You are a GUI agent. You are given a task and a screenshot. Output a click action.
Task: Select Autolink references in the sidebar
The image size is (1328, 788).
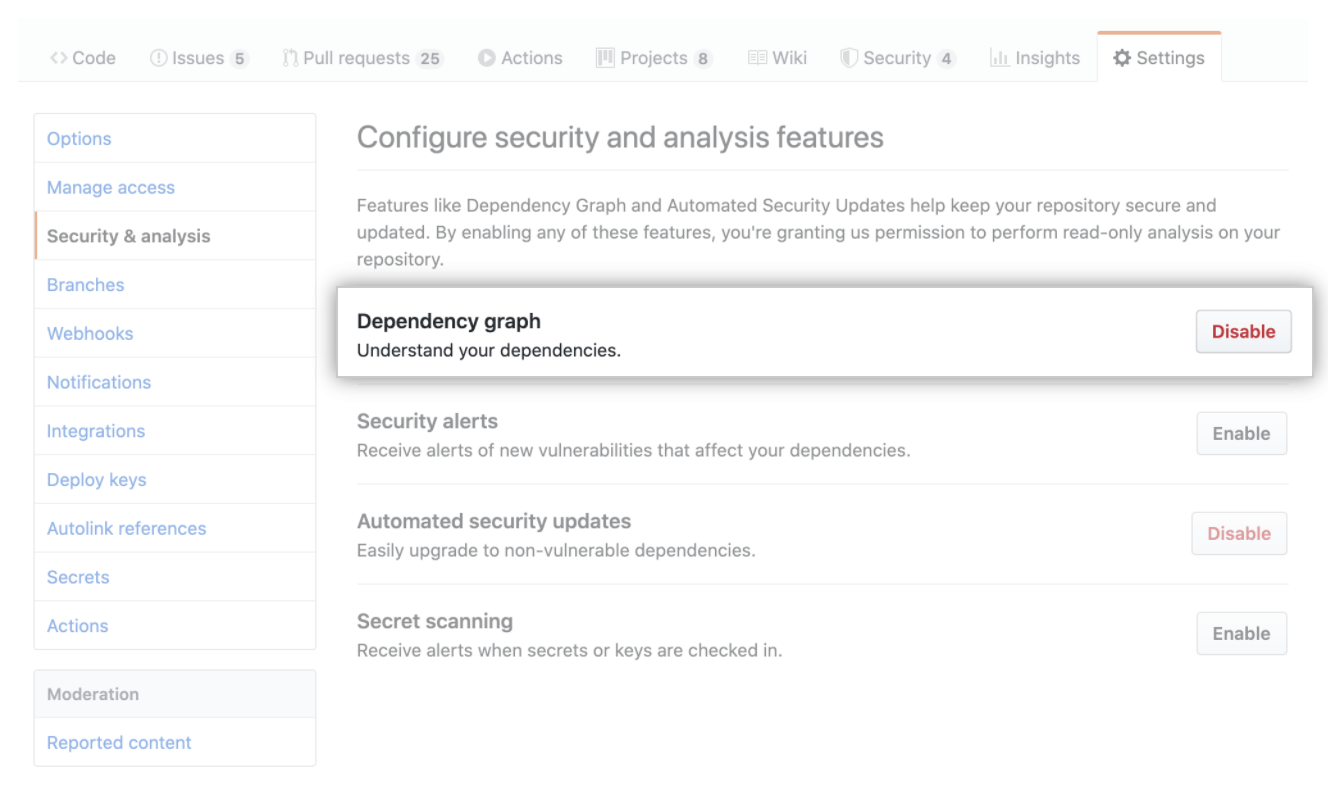click(x=175, y=528)
